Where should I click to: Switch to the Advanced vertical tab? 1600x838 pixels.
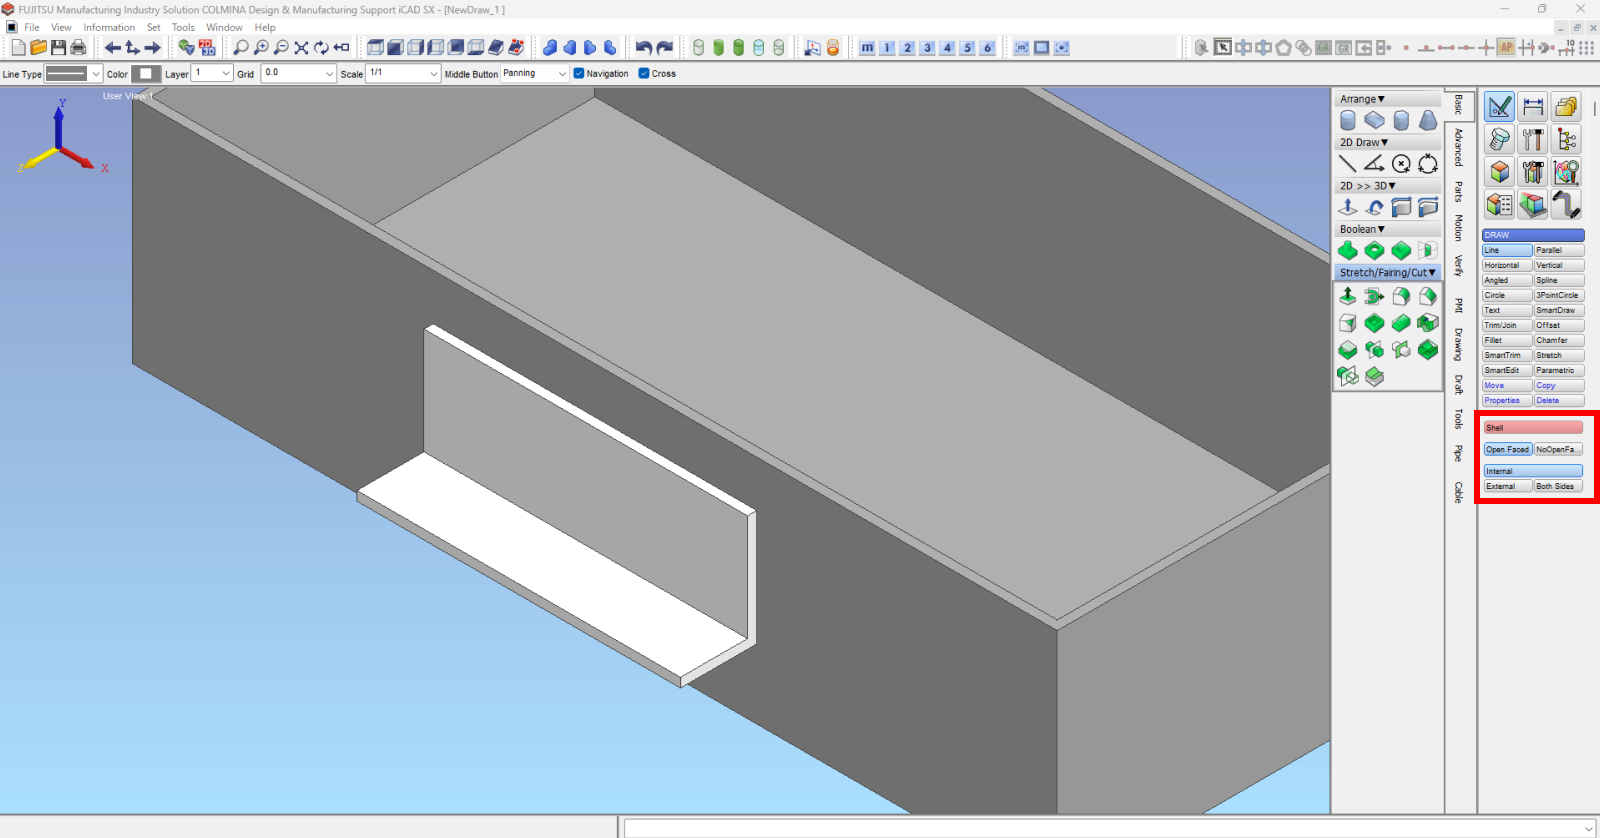[x=1458, y=148]
